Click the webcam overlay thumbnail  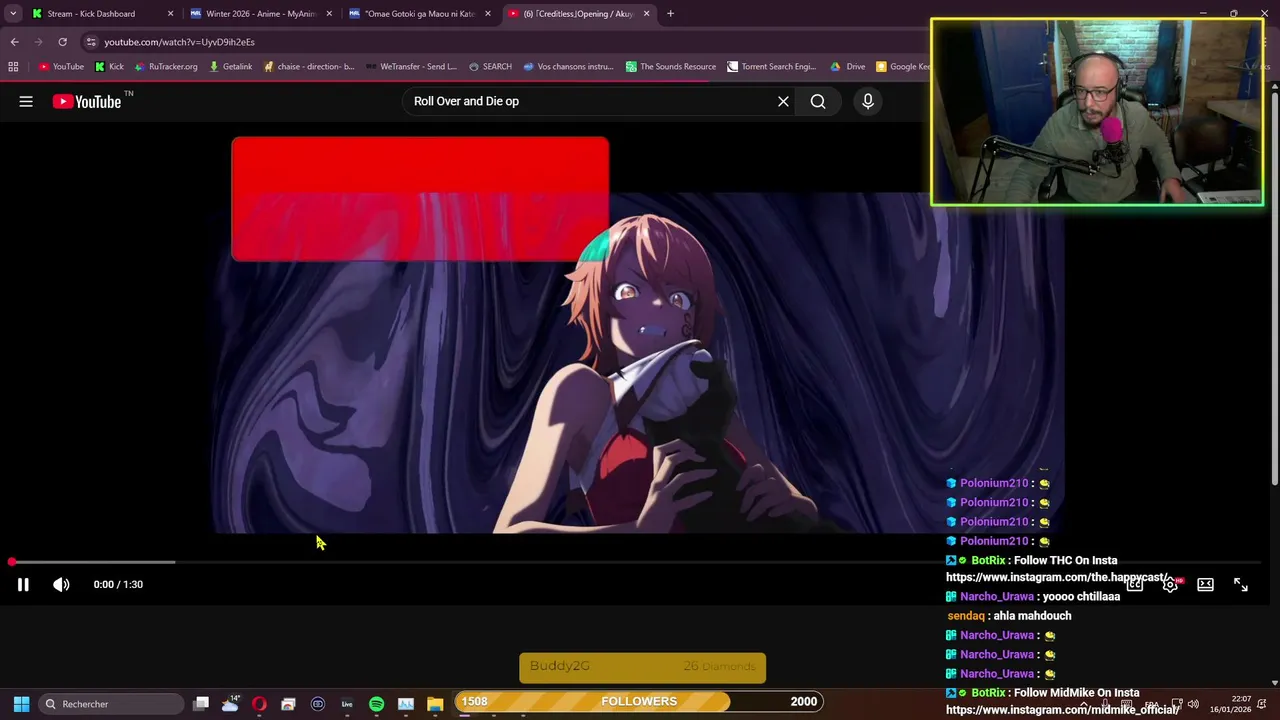point(1097,113)
